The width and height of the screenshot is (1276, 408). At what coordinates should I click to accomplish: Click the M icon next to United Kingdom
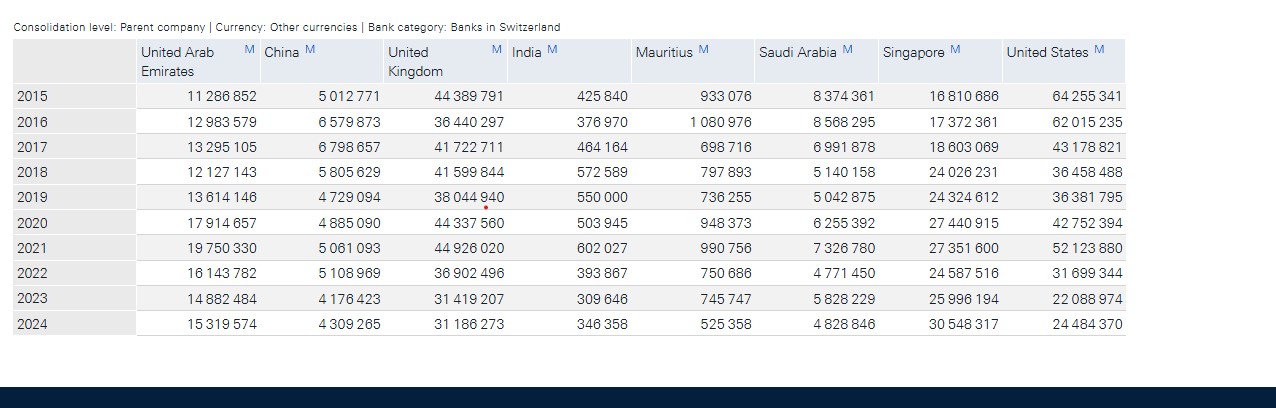click(497, 50)
